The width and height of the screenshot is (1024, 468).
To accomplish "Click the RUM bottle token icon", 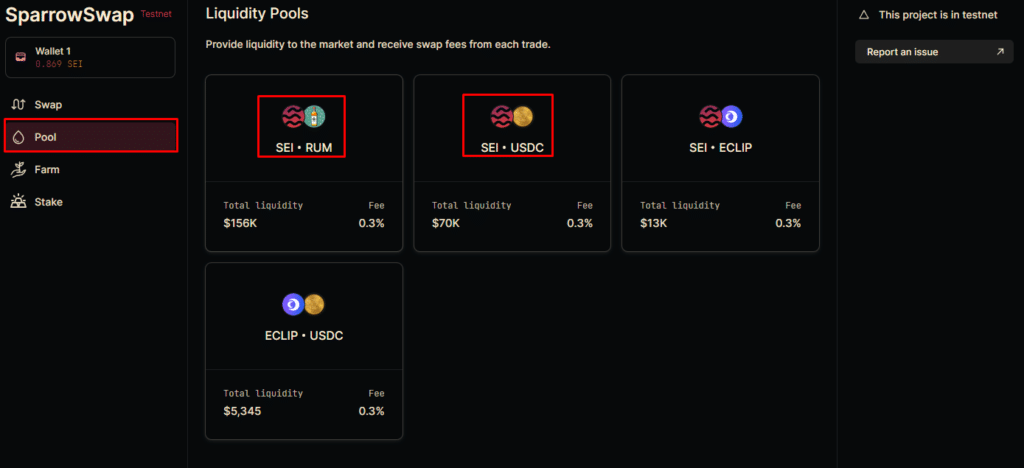I will 315,117.
